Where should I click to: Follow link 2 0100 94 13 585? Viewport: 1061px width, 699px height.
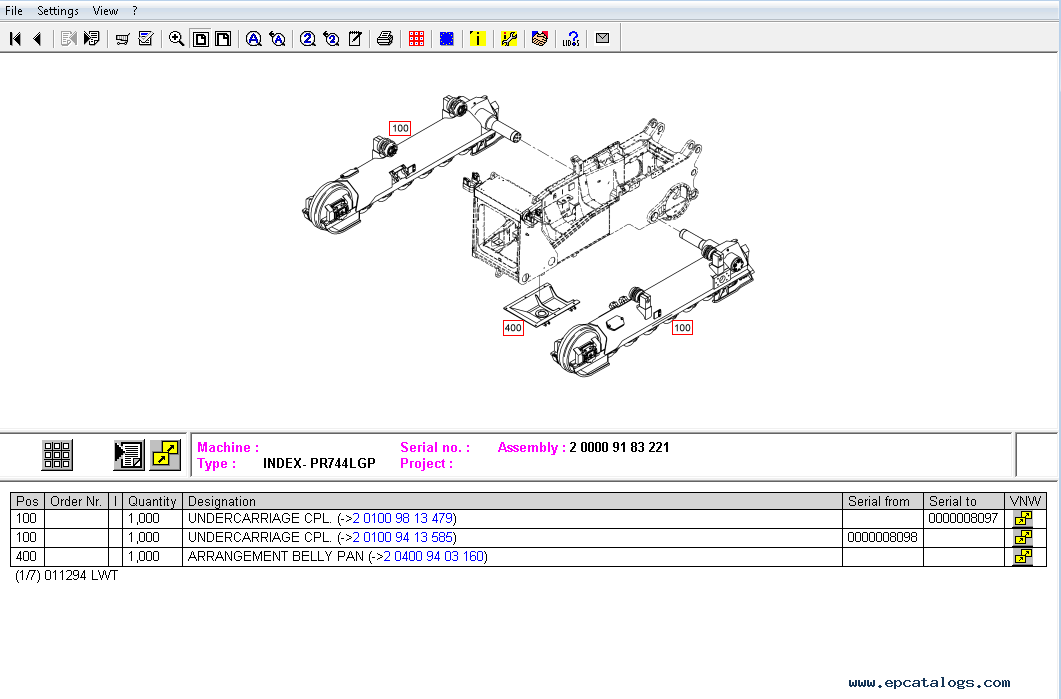pos(403,538)
